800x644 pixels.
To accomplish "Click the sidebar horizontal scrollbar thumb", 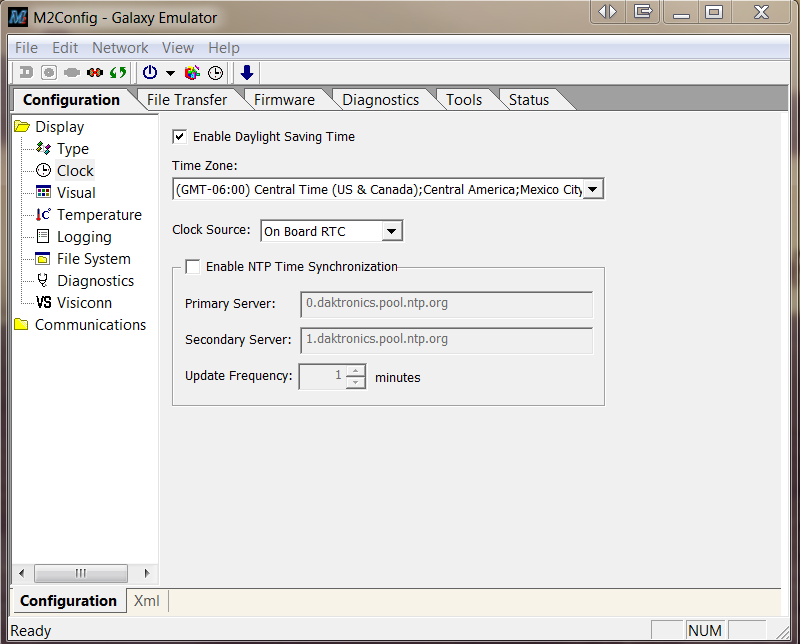I will 80,573.
